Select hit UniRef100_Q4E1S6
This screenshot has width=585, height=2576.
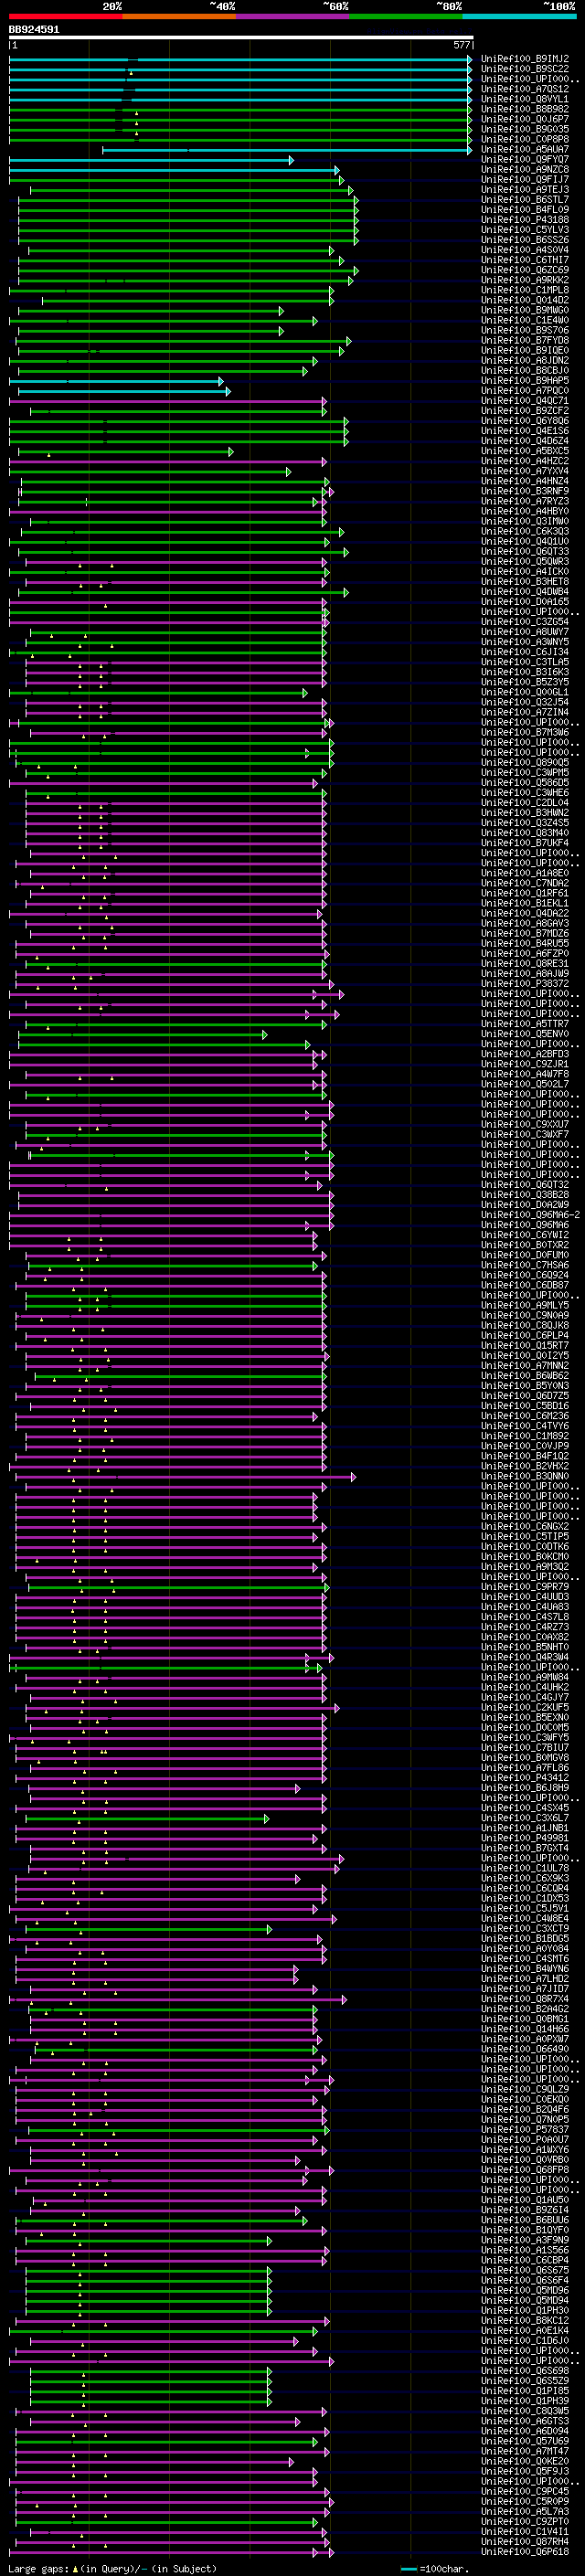[525, 431]
